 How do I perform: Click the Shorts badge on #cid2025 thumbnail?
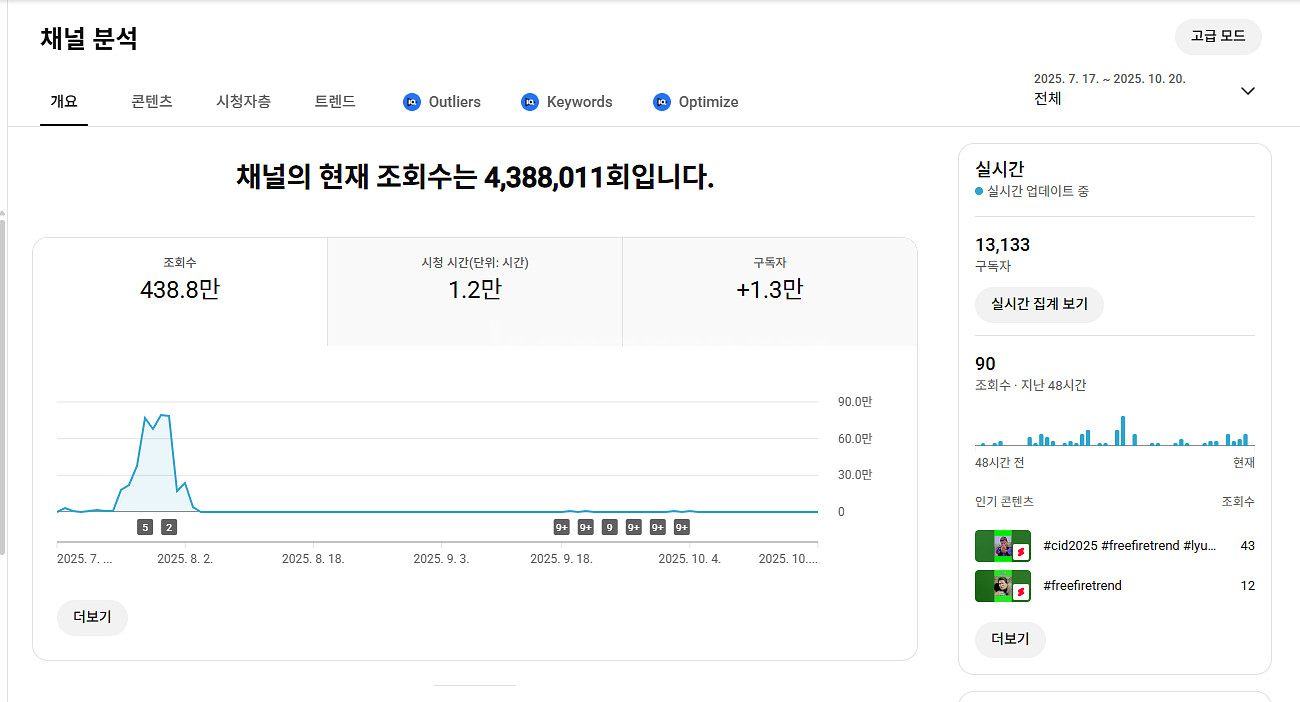(1021, 552)
